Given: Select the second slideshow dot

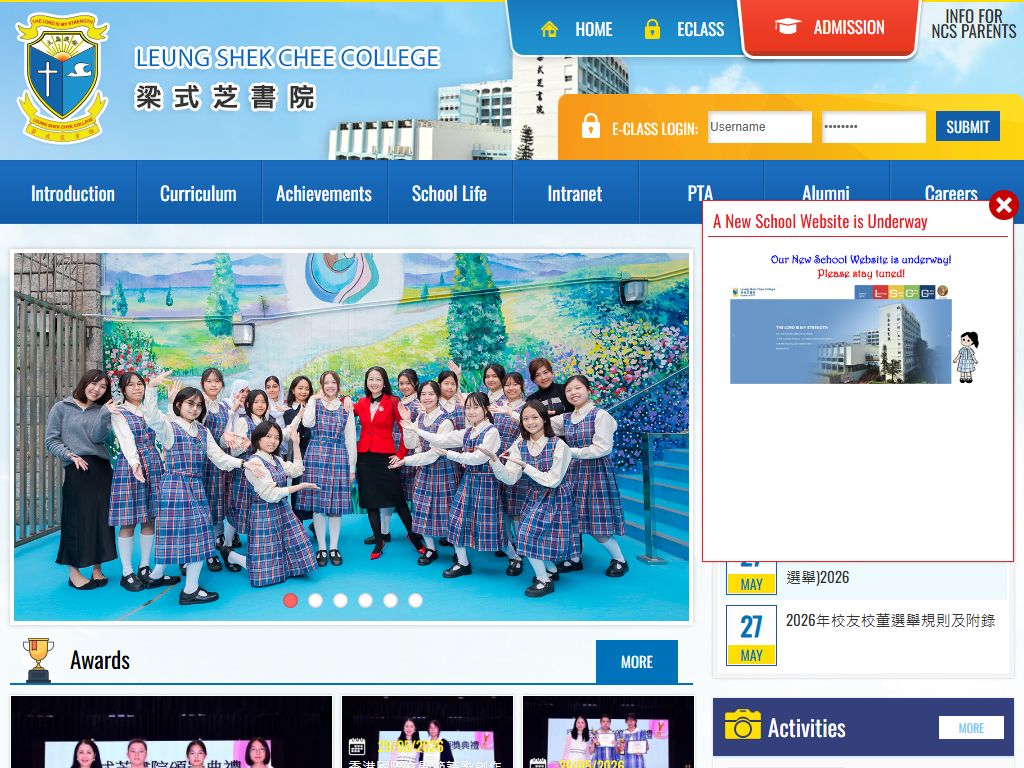Looking at the screenshot, I should (x=315, y=600).
